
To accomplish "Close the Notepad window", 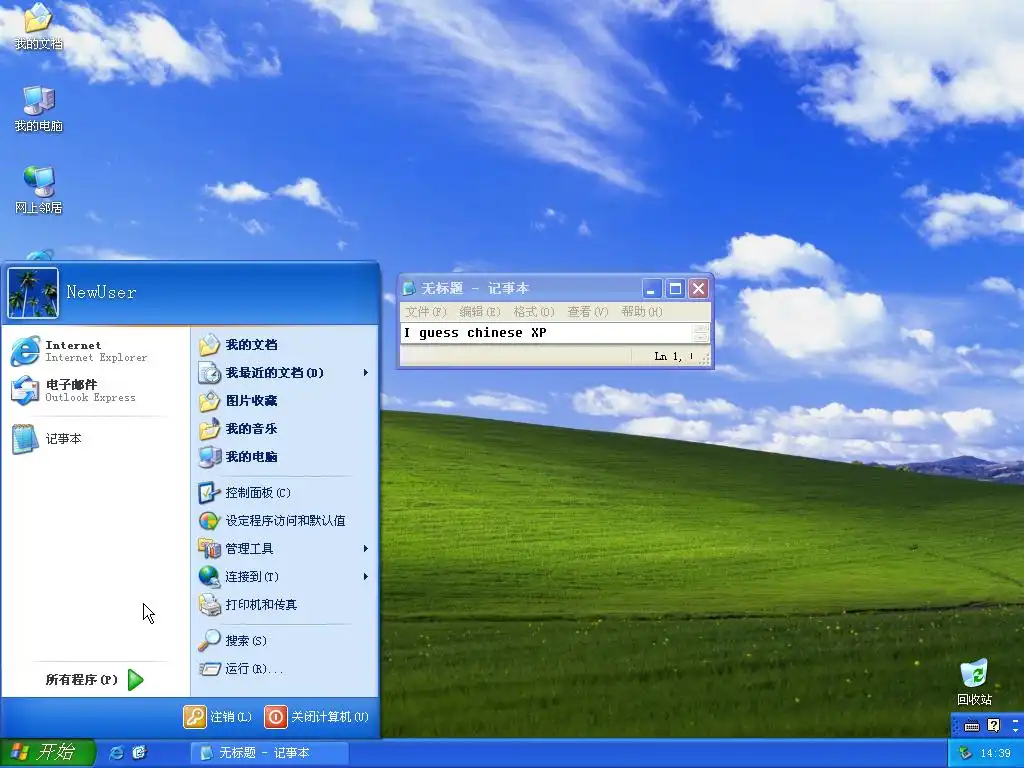I will [x=699, y=289].
